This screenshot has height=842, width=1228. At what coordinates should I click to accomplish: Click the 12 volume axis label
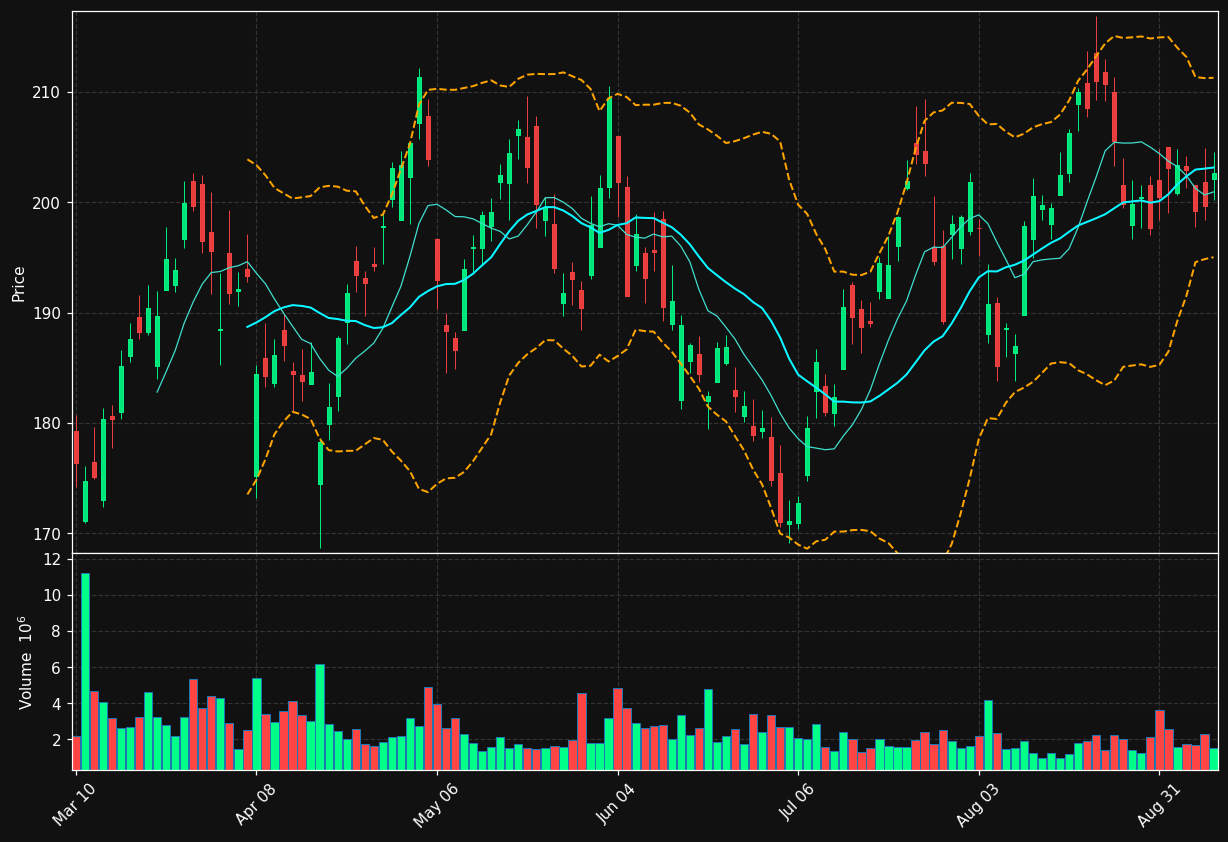tap(52, 559)
